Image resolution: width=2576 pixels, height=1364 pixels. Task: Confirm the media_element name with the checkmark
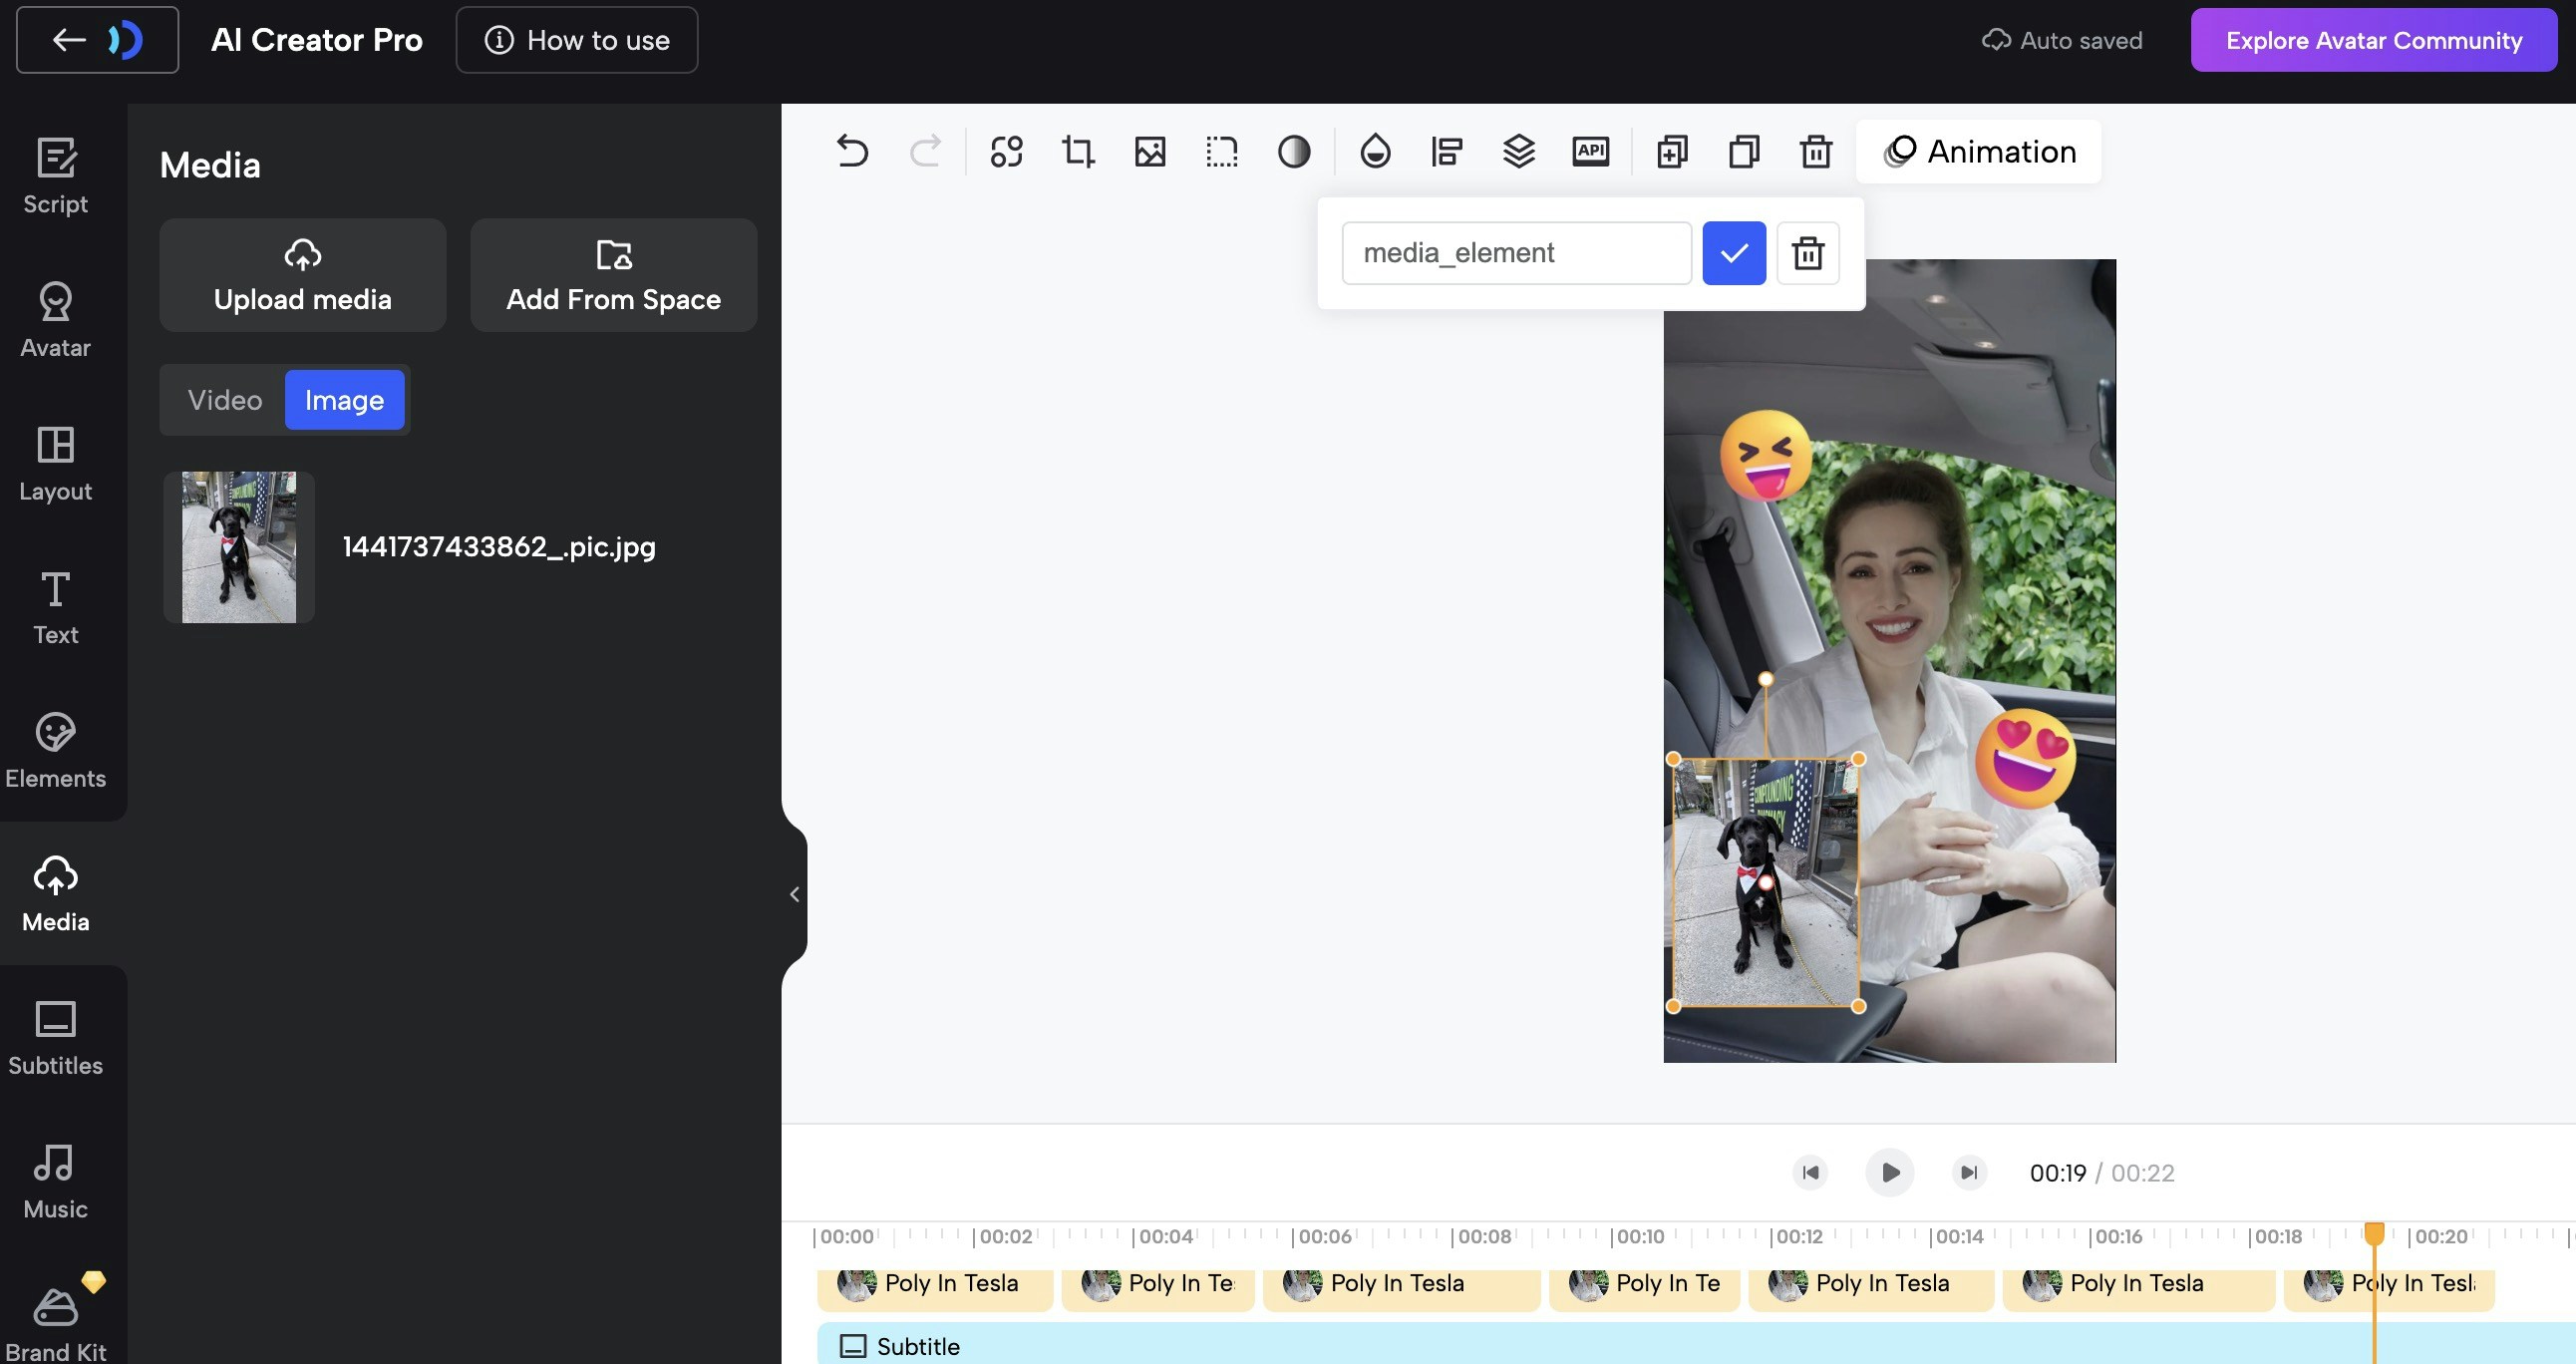tap(1733, 253)
